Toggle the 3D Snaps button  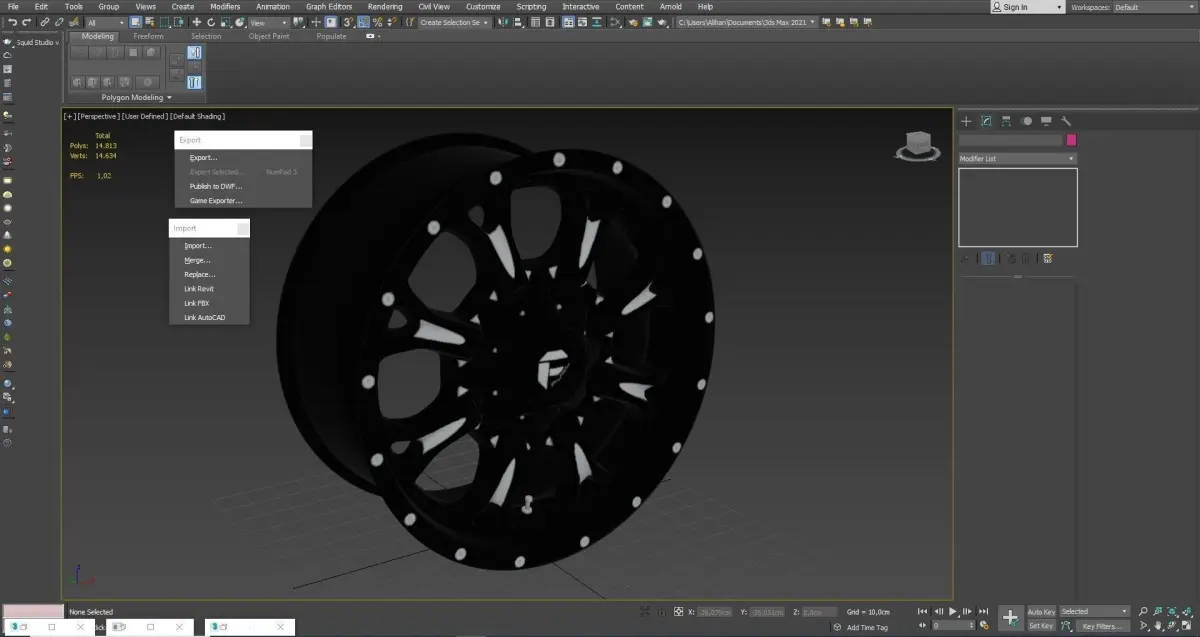click(x=349, y=22)
